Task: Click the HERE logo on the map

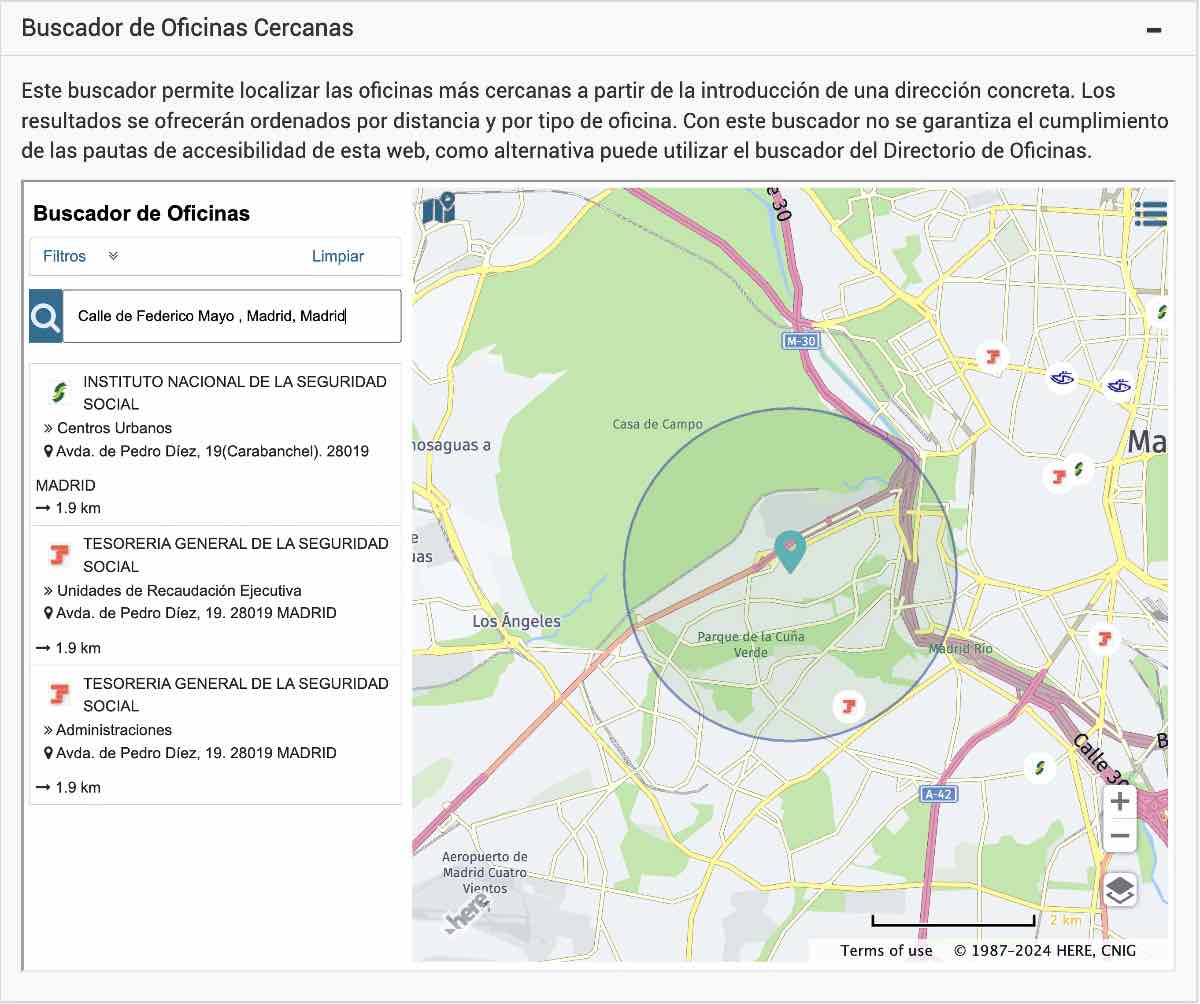Action: 467,914
